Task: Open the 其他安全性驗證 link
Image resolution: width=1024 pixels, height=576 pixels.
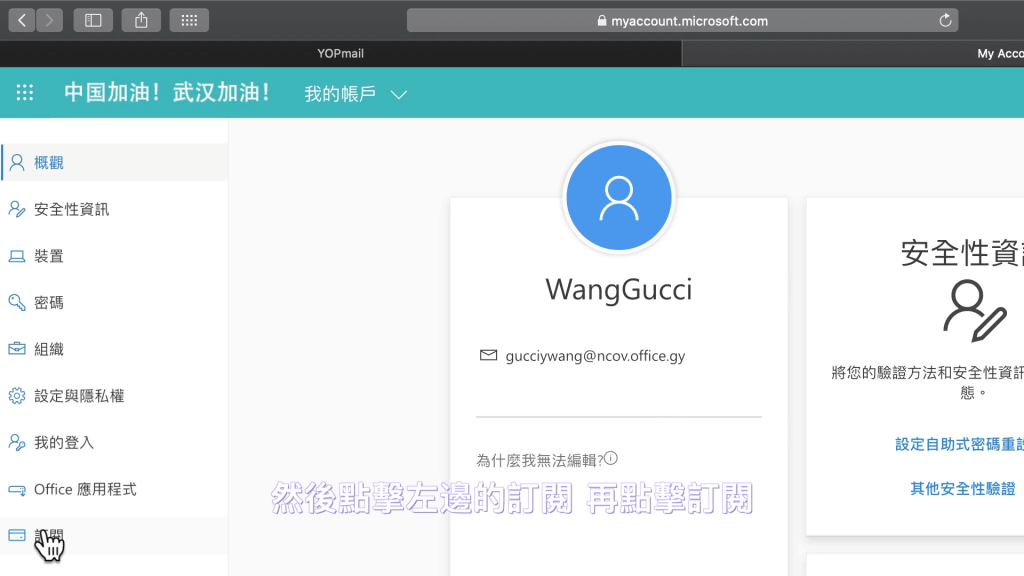Action: point(963,488)
